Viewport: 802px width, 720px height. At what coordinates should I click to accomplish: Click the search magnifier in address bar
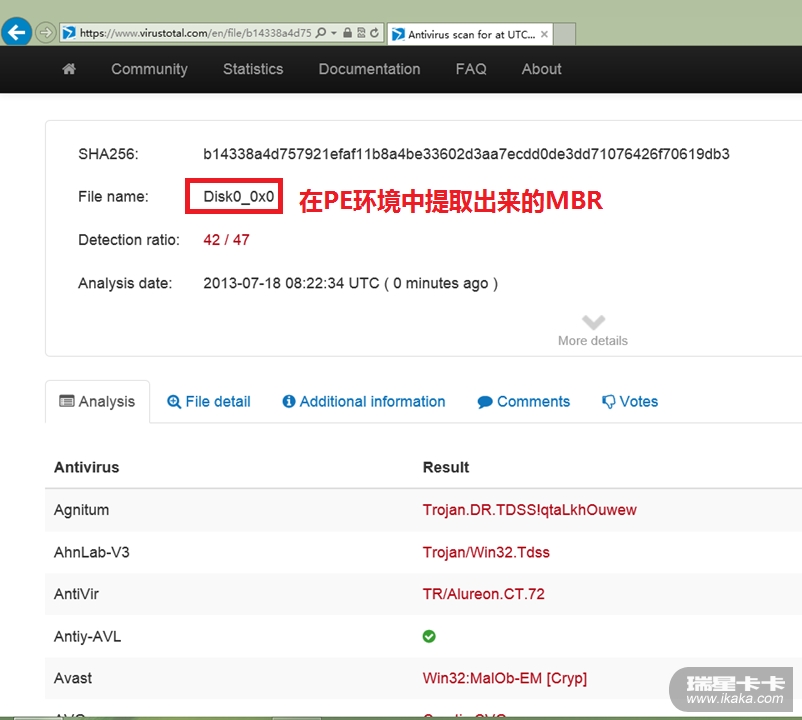(321, 33)
